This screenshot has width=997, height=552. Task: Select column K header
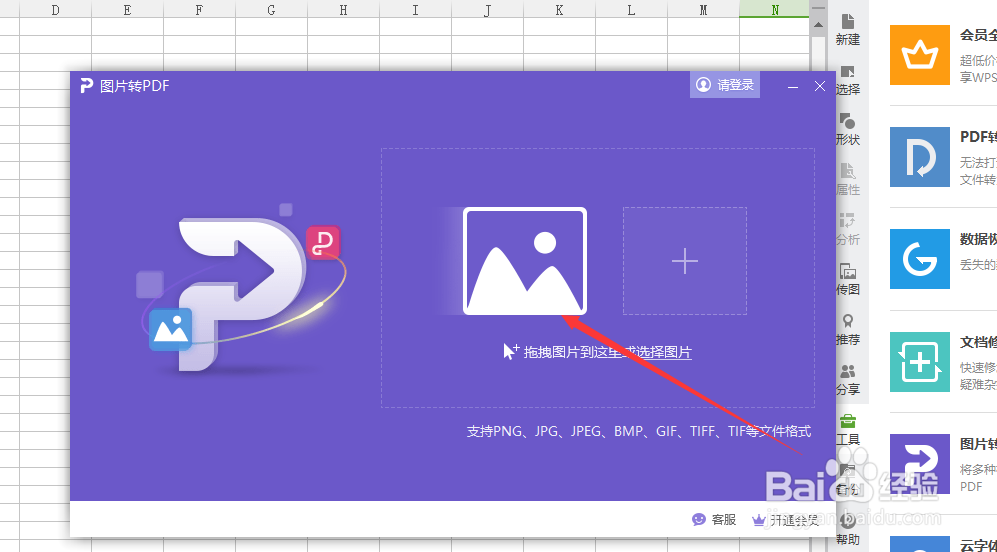click(x=559, y=10)
